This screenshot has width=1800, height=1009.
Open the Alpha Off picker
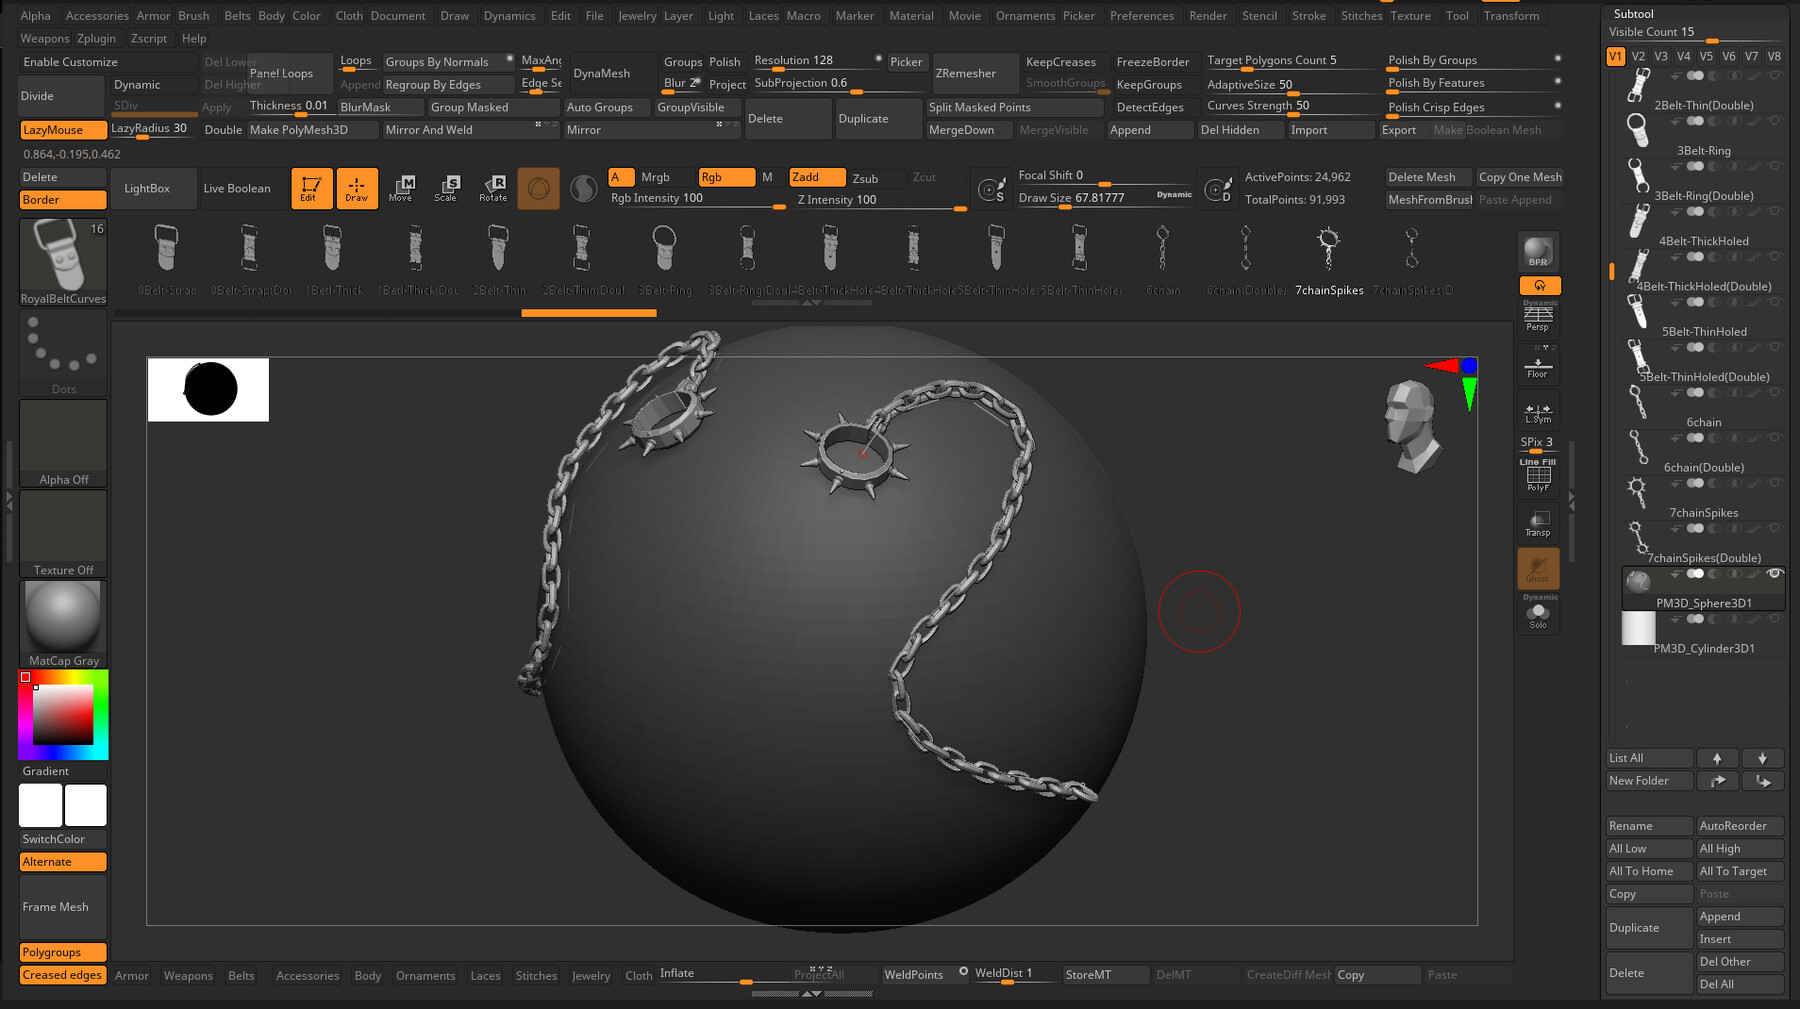coord(63,443)
